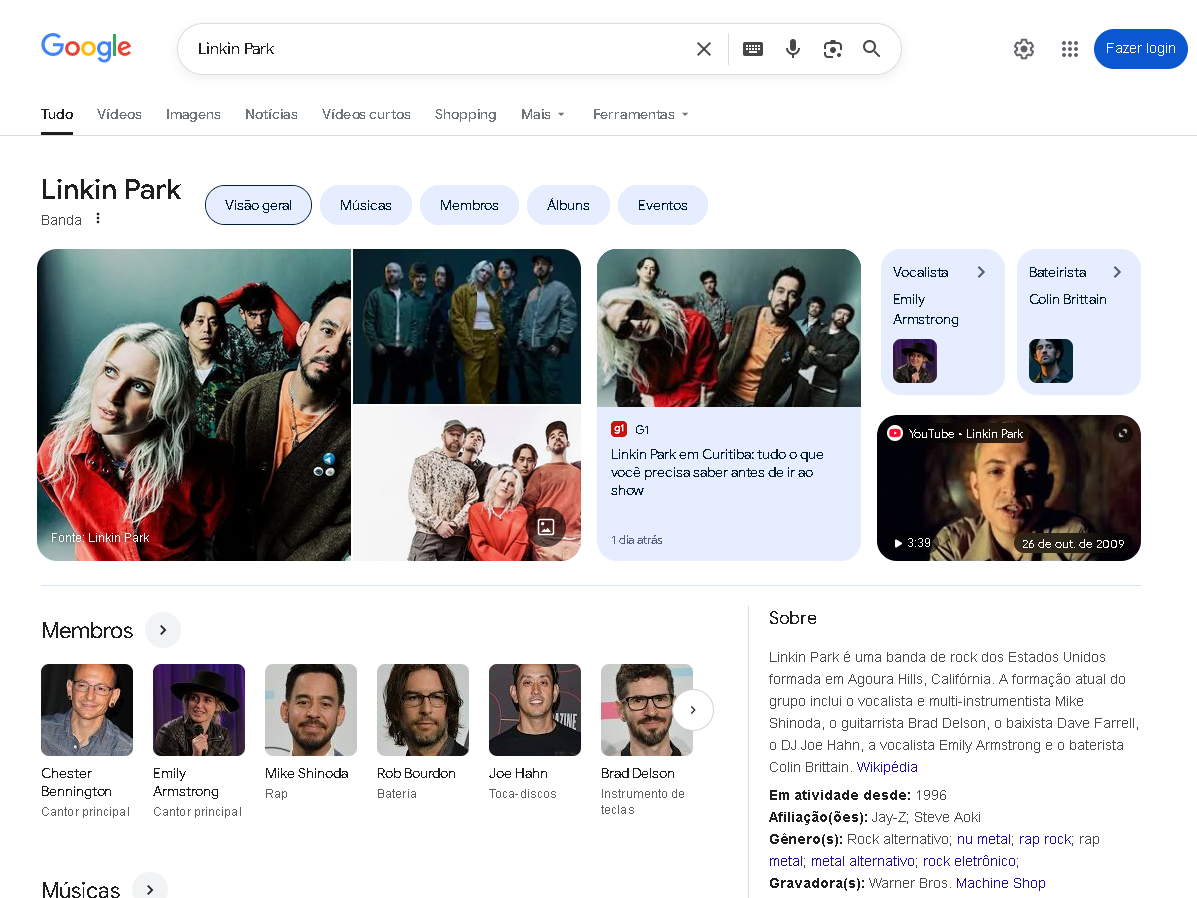Screen dimensions: 1197x898
Task: Click the rock eletrônico link
Action: tap(969, 861)
